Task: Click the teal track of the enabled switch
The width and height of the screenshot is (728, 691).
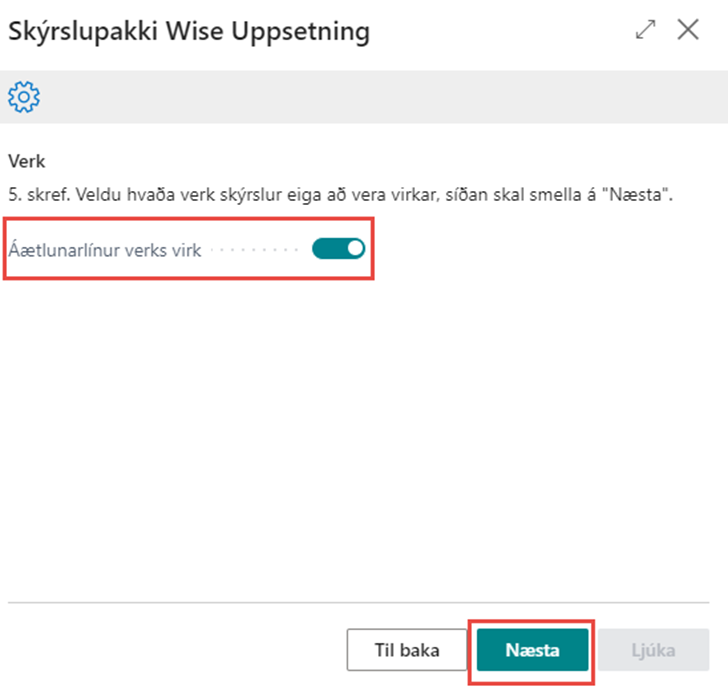Action: coord(327,249)
